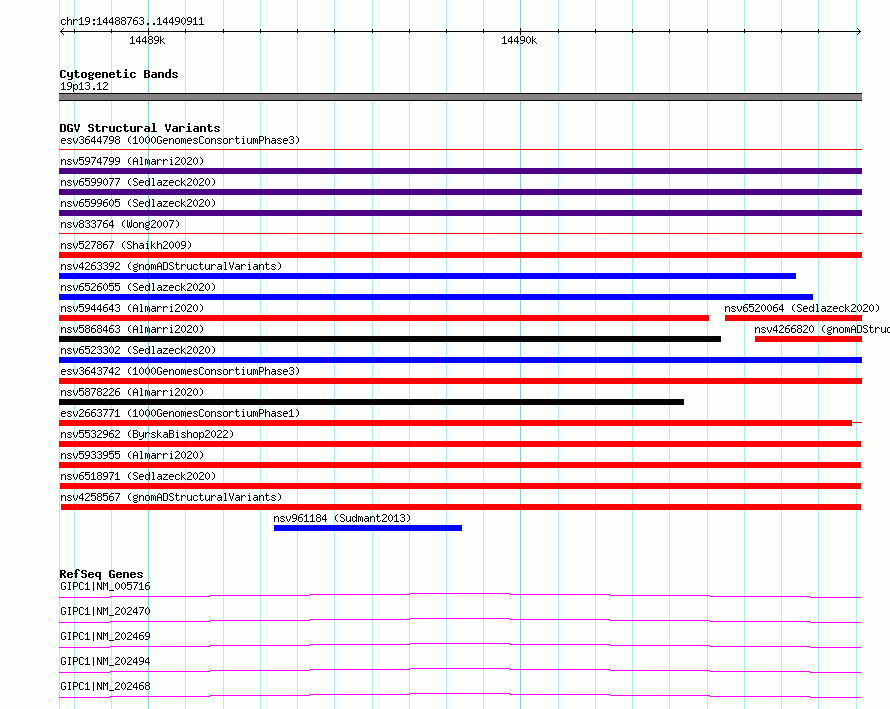Open the GIPC1|NM_005716 transcript label
This screenshot has height=709, width=890.
pyautogui.click(x=105, y=586)
